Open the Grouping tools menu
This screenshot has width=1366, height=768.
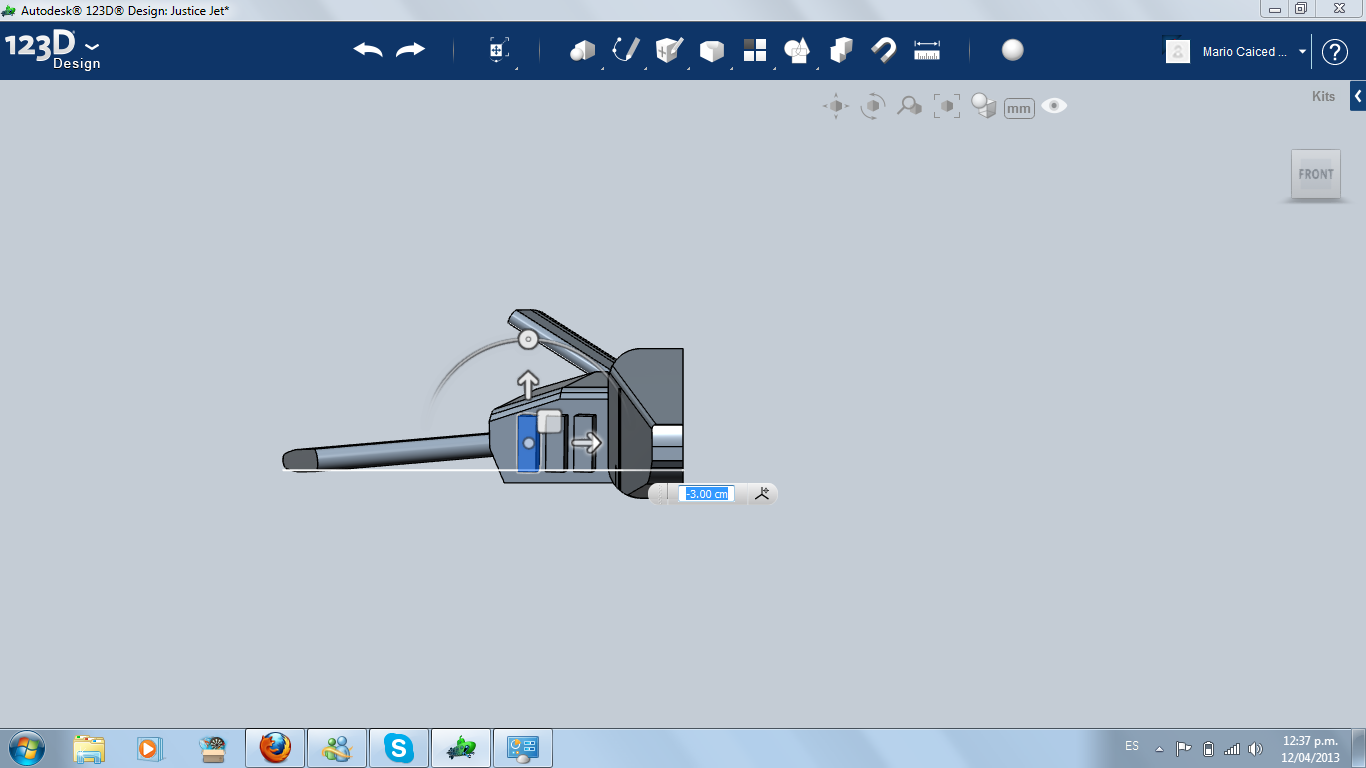[x=797, y=50]
